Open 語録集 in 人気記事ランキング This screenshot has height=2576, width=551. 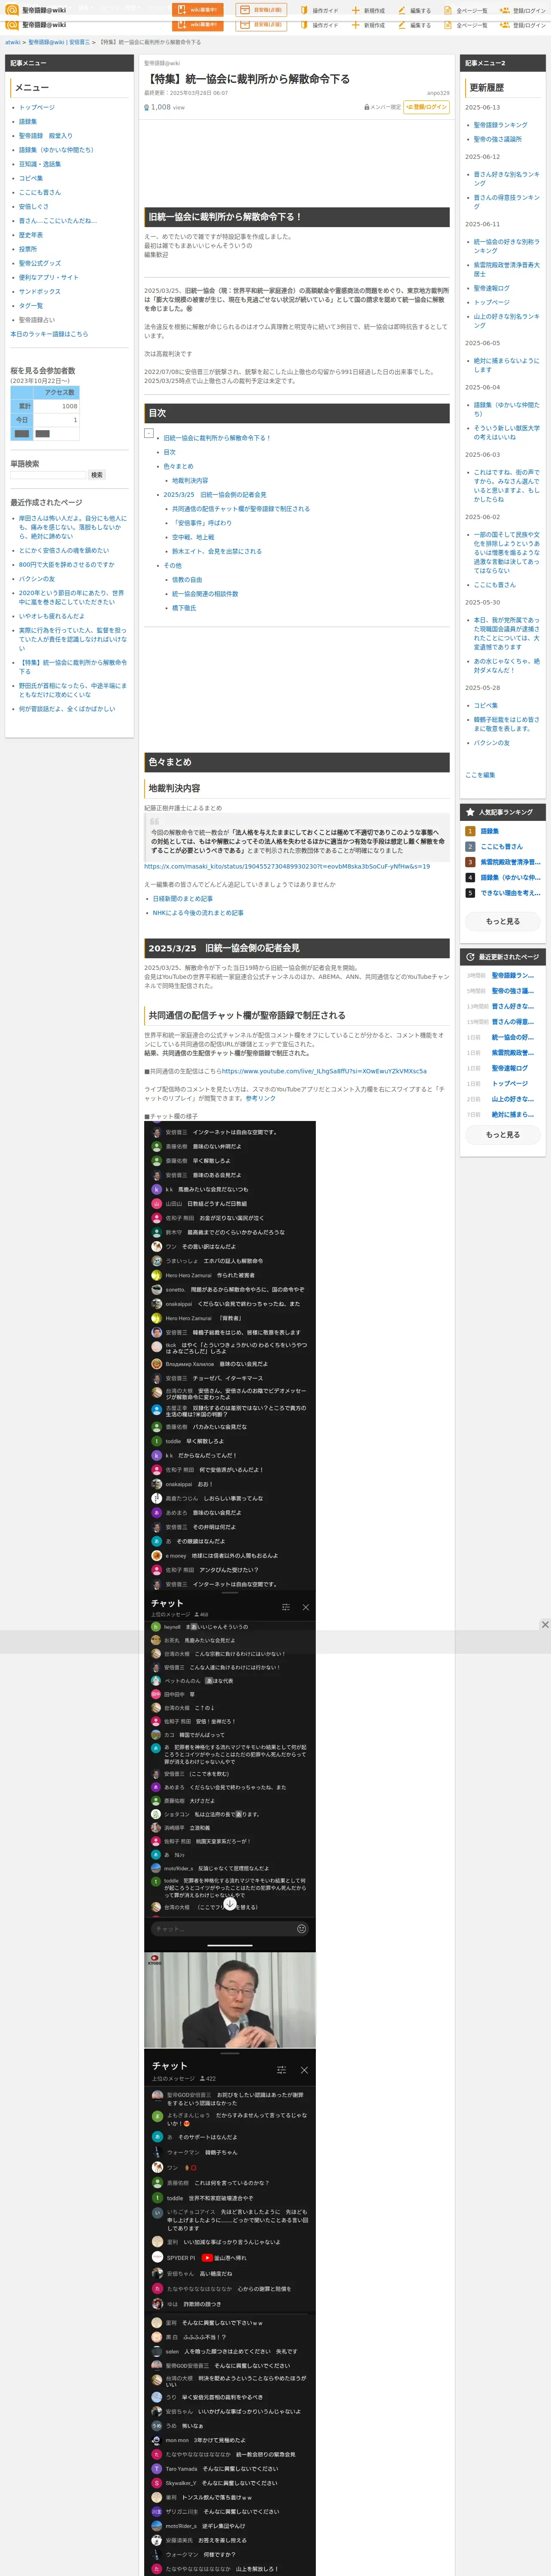click(x=490, y=831)
